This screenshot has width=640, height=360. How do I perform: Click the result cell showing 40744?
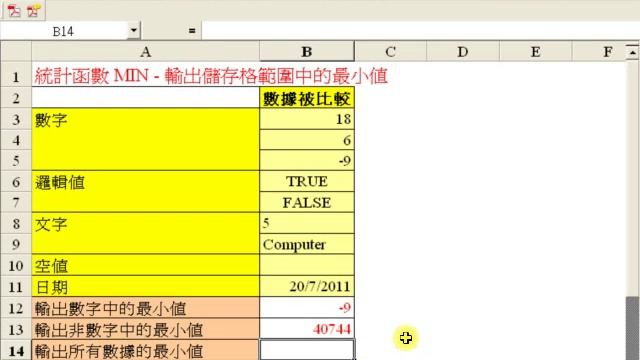[307, 329]
